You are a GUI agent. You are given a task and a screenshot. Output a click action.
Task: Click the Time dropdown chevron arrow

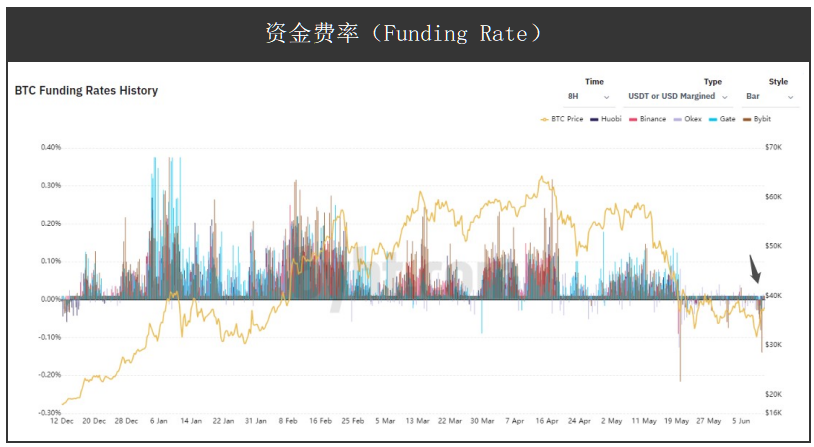(607, 98)
